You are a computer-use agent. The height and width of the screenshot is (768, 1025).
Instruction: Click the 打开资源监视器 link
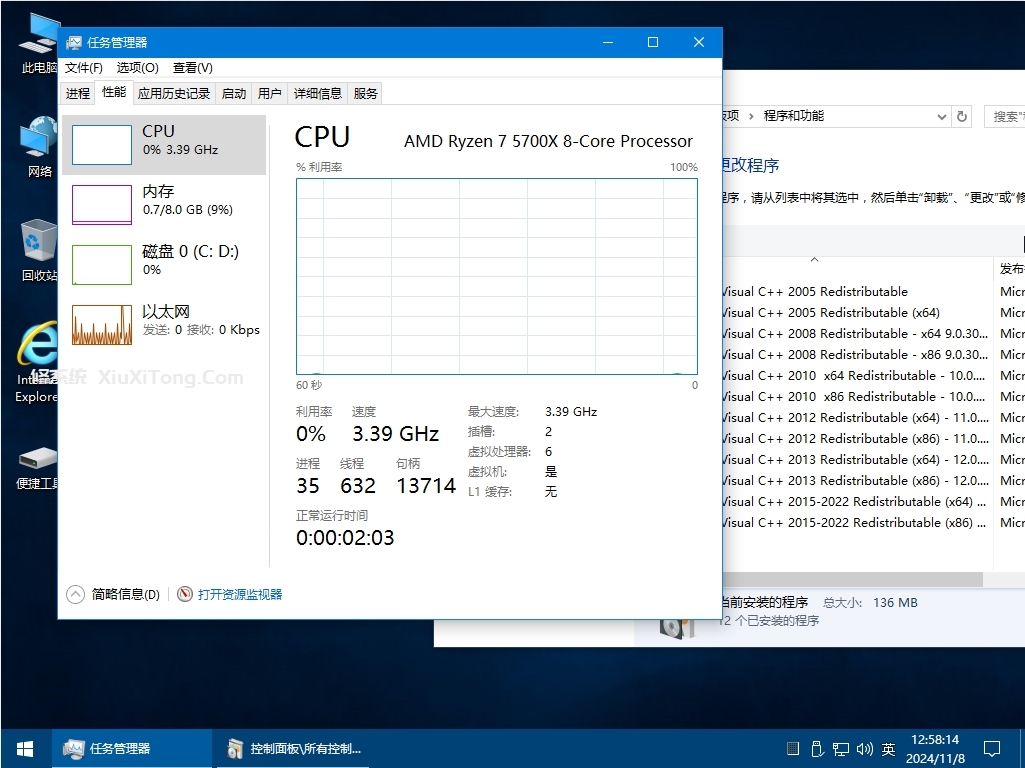coord(240,594)
